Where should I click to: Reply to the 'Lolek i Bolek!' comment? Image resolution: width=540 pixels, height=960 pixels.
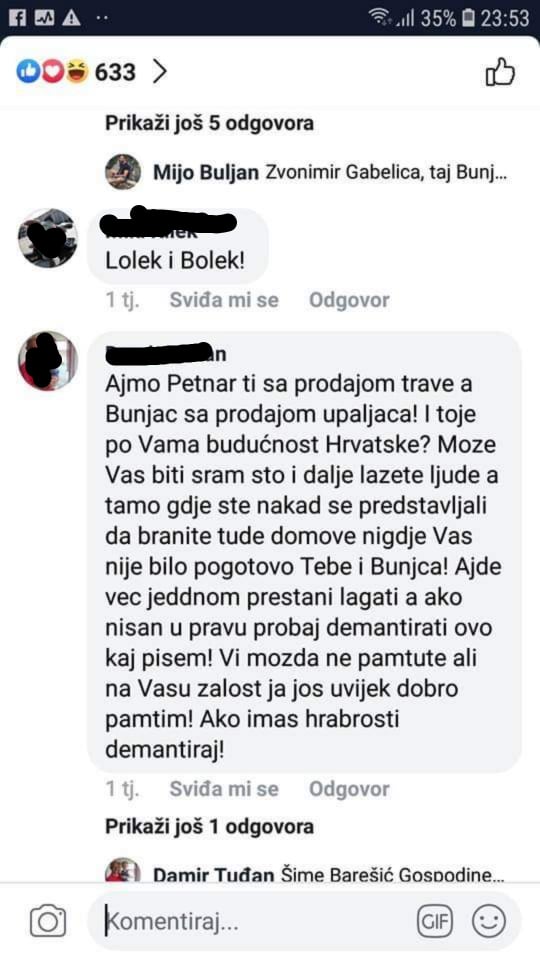tap(349, 300)
